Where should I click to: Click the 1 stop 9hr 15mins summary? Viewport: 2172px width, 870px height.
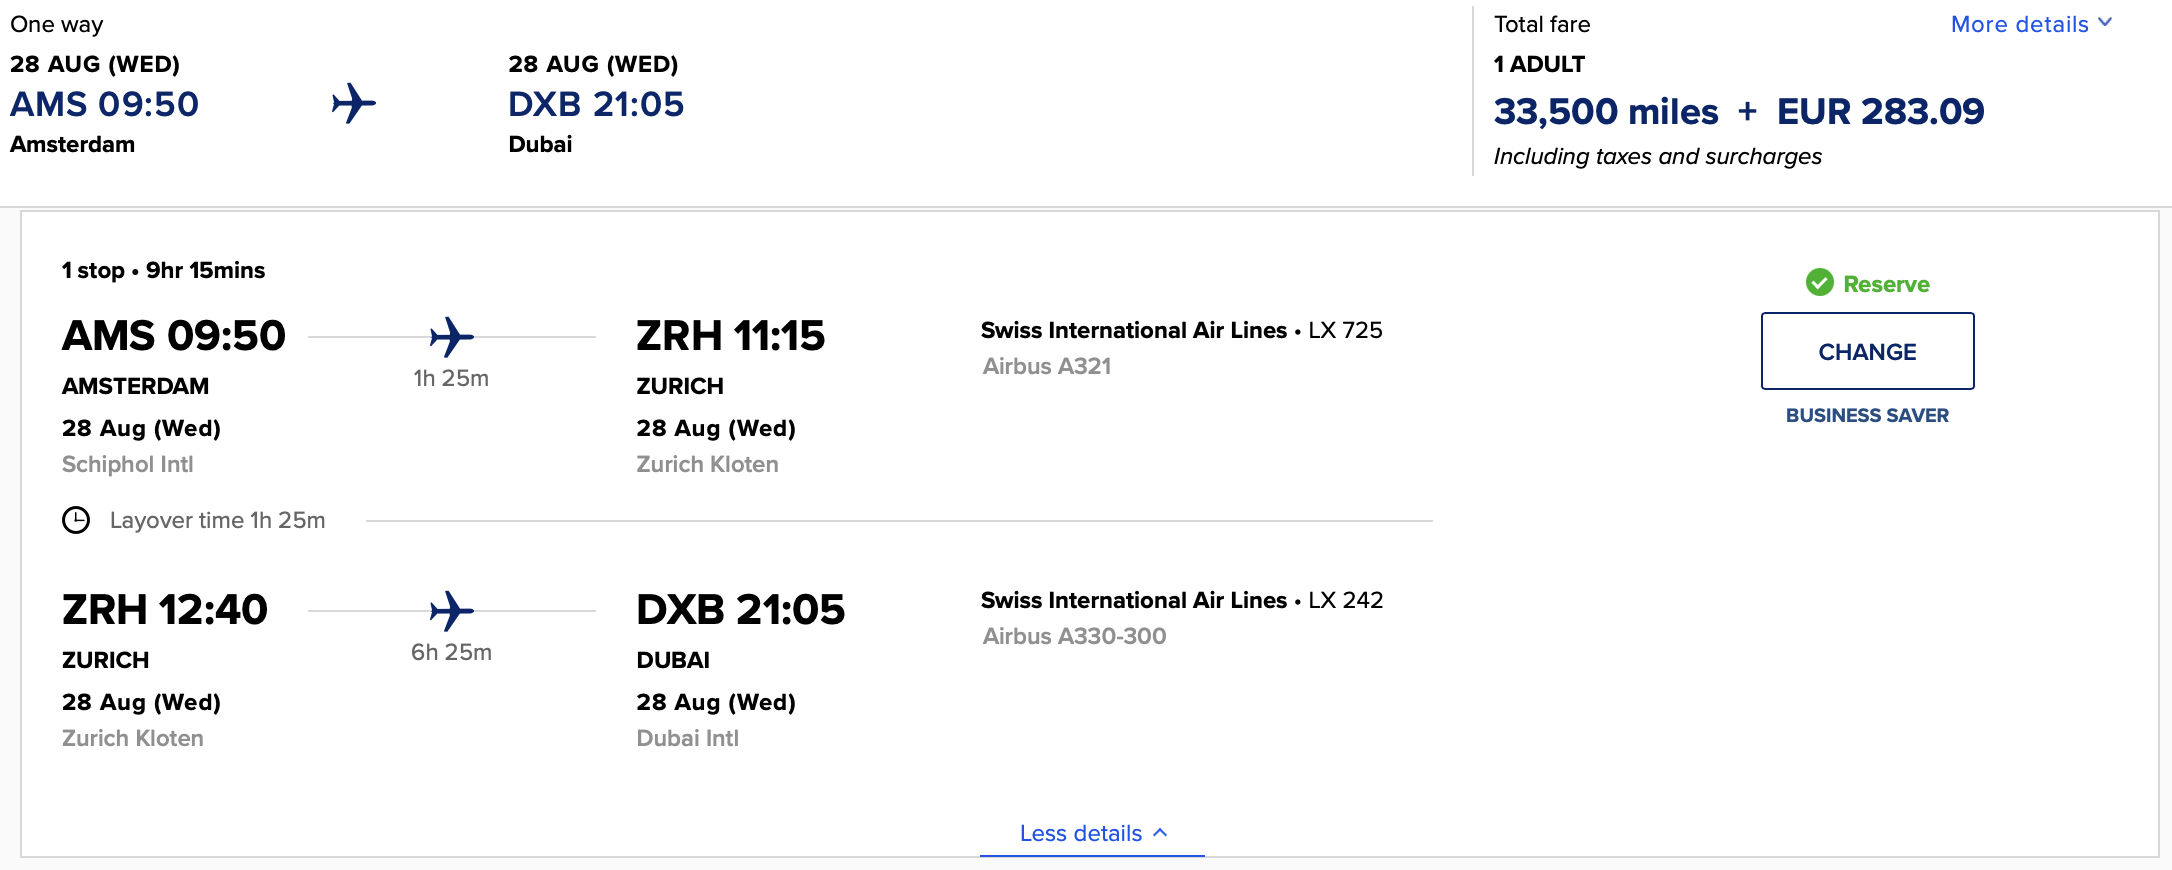(x=163, y=270)
